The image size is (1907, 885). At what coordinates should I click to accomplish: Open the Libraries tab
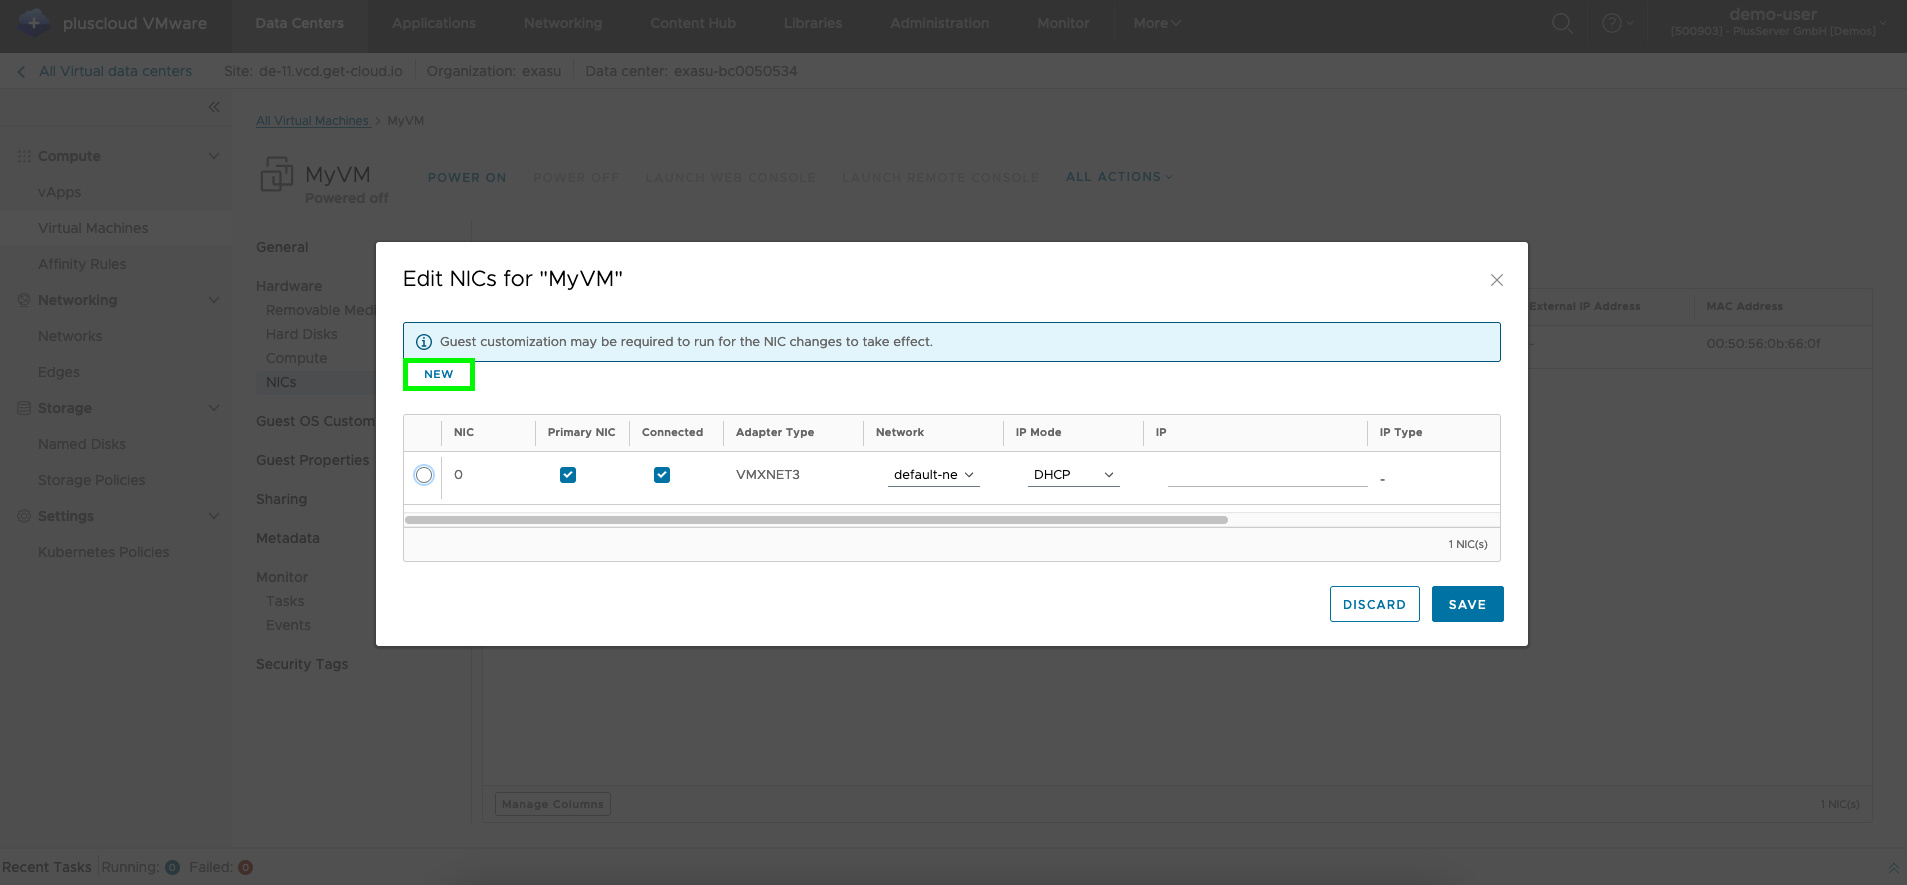[x=813, y=23]
